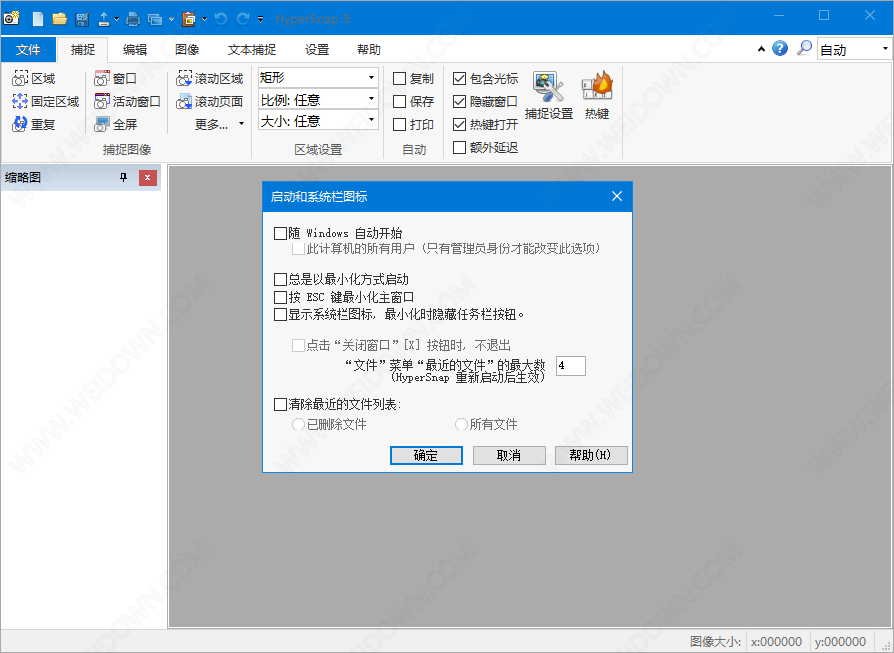894x653 pixels.
Task: Open 捕捉设置 capture settings
Action: click(x=548, y=96)
